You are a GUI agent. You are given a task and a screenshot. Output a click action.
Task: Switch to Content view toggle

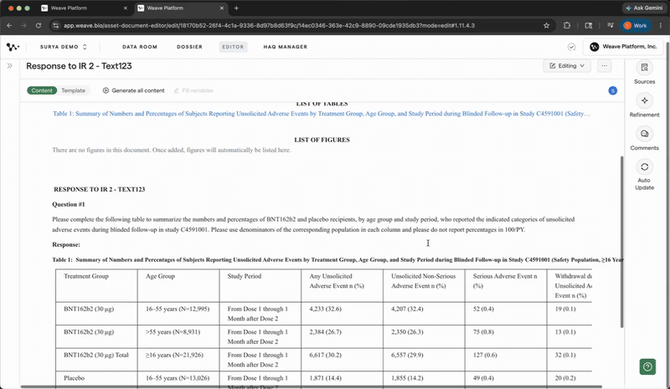(x=41, y=91)
